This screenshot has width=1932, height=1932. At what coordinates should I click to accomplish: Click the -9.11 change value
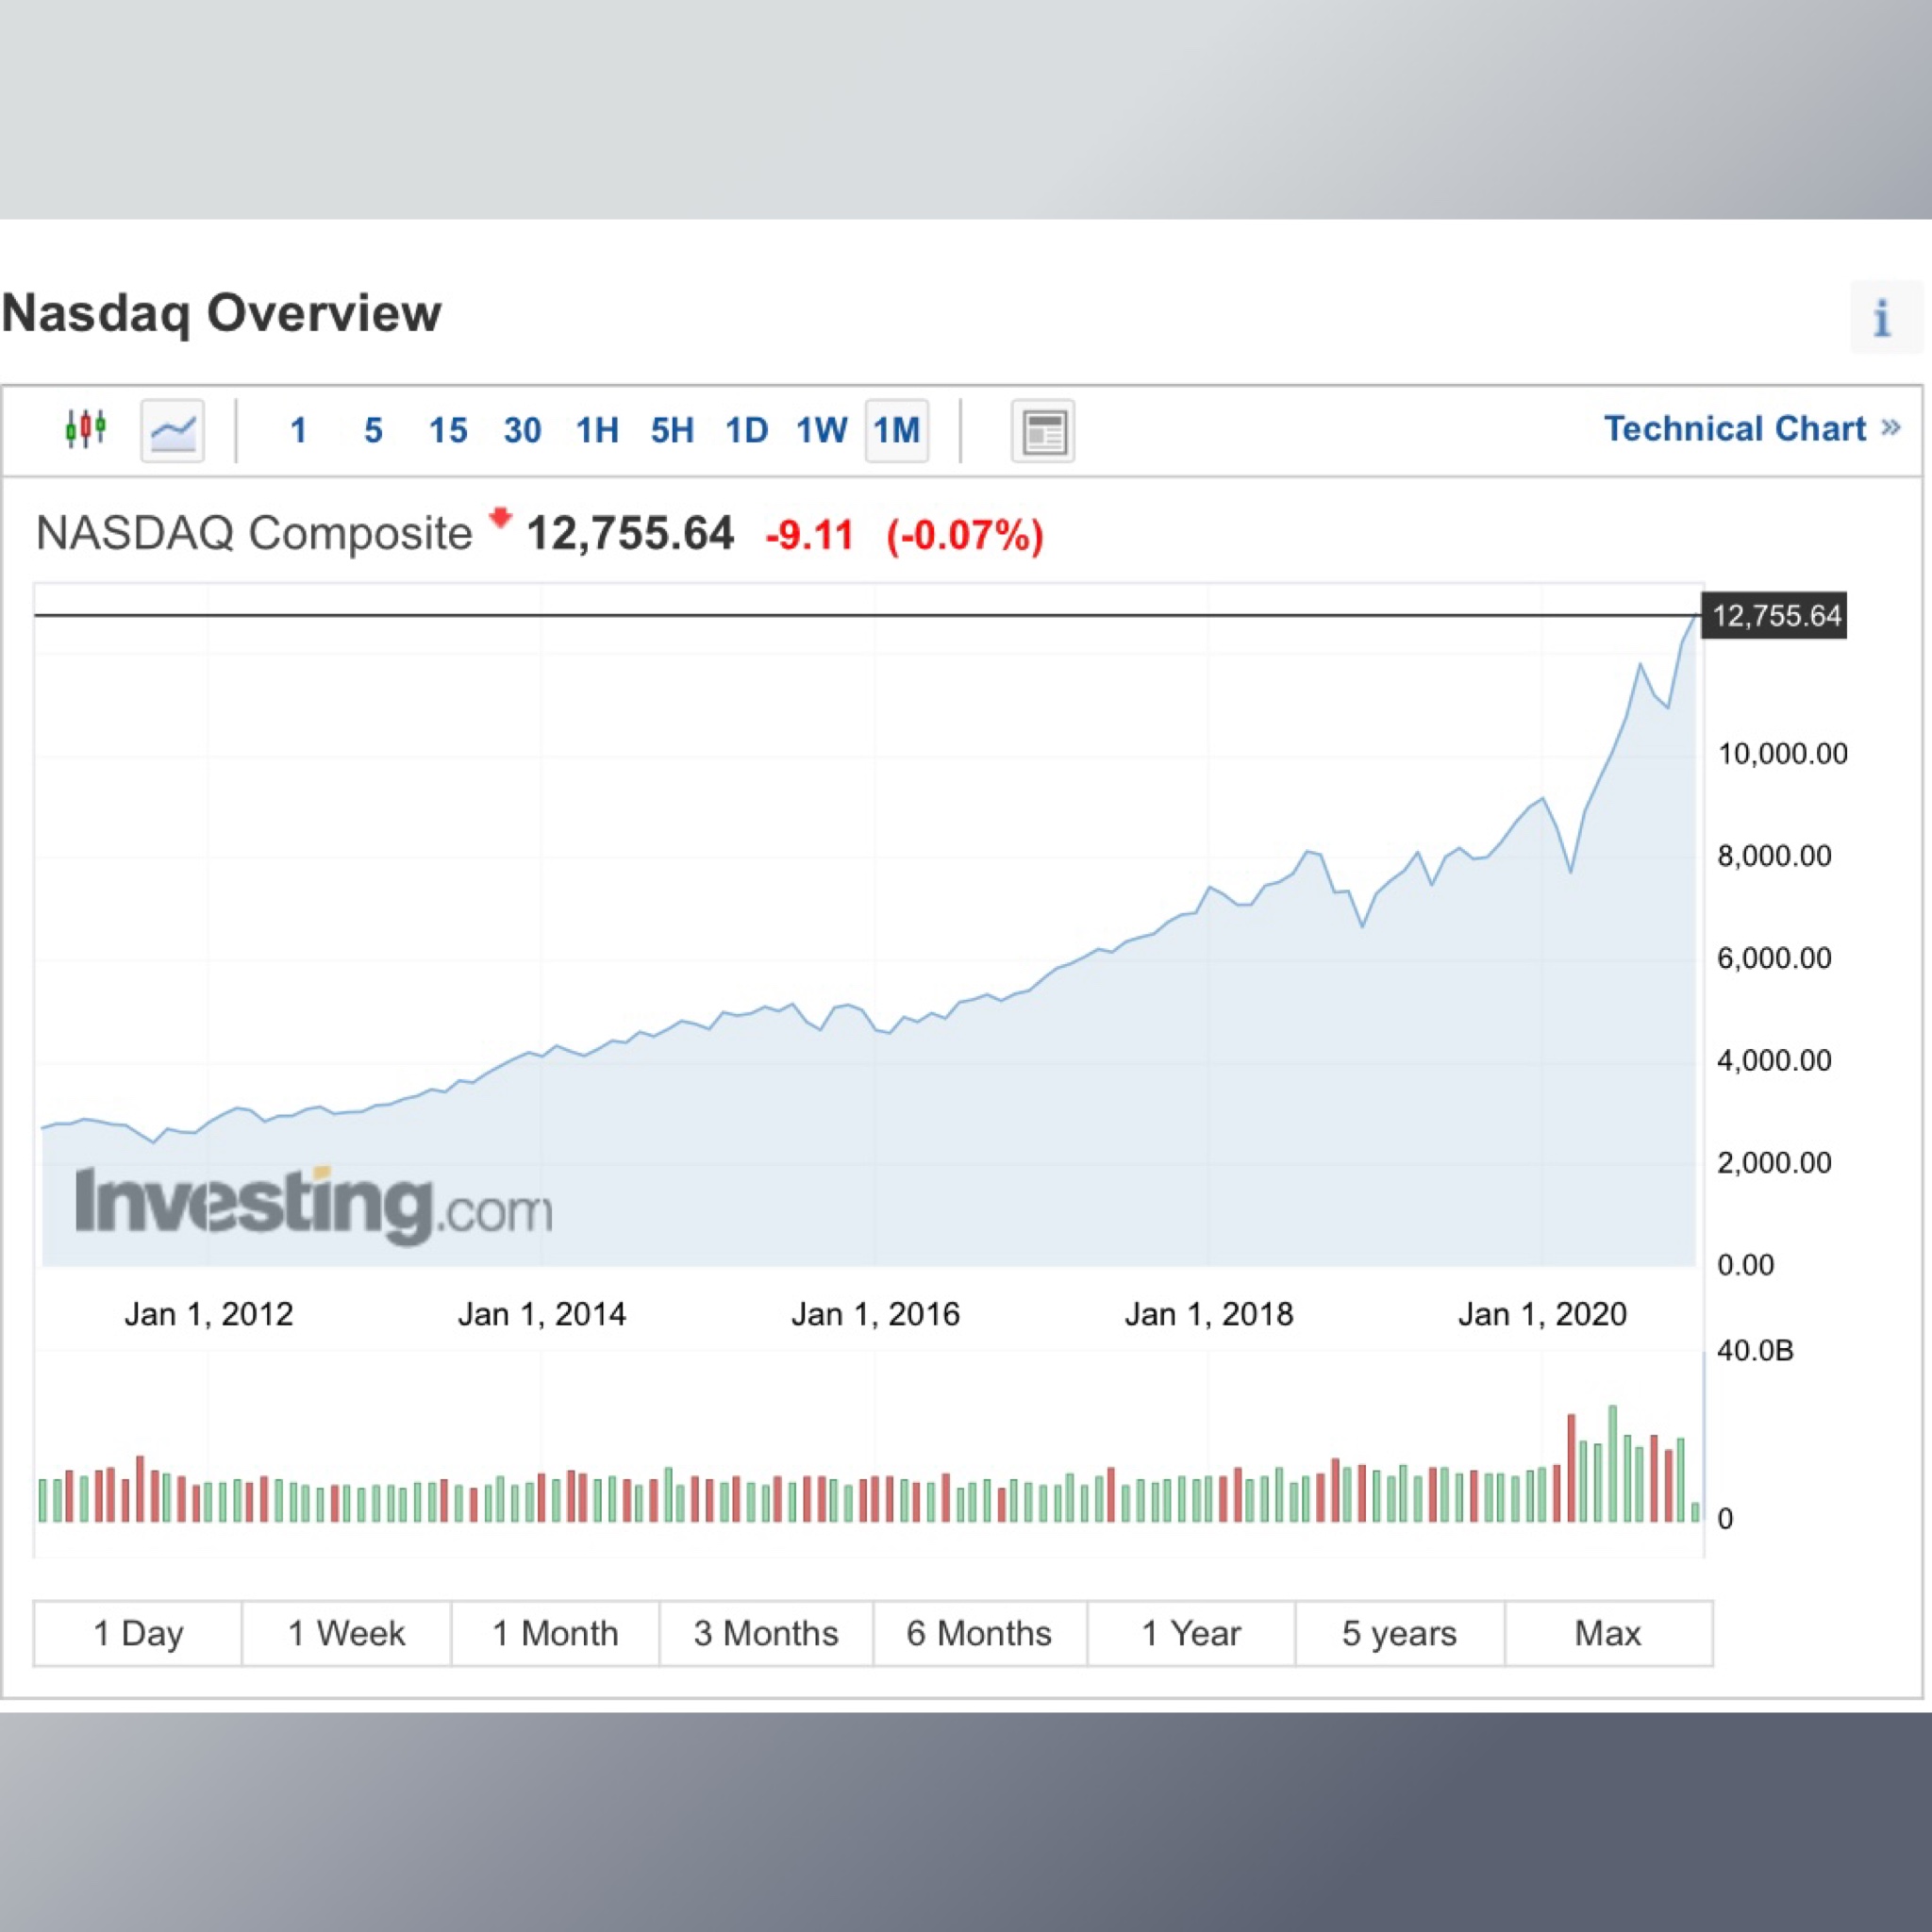(809, 535)
